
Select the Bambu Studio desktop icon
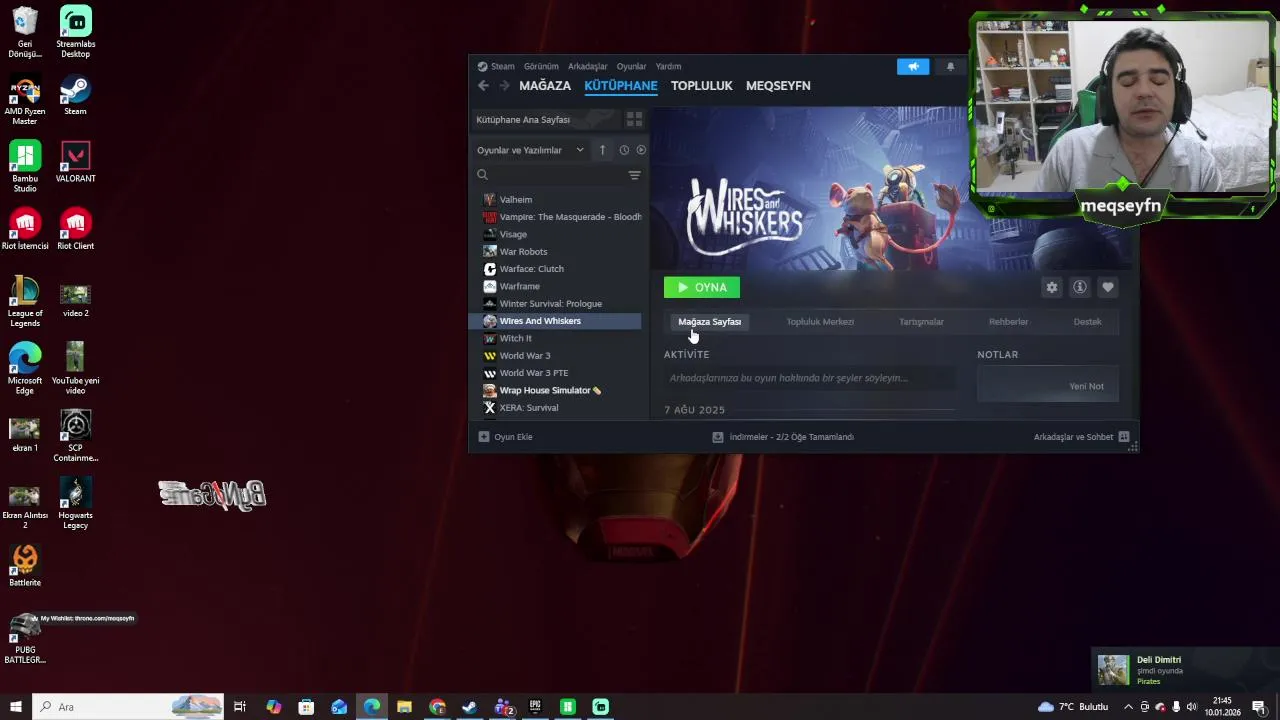[x=25, y=167]
